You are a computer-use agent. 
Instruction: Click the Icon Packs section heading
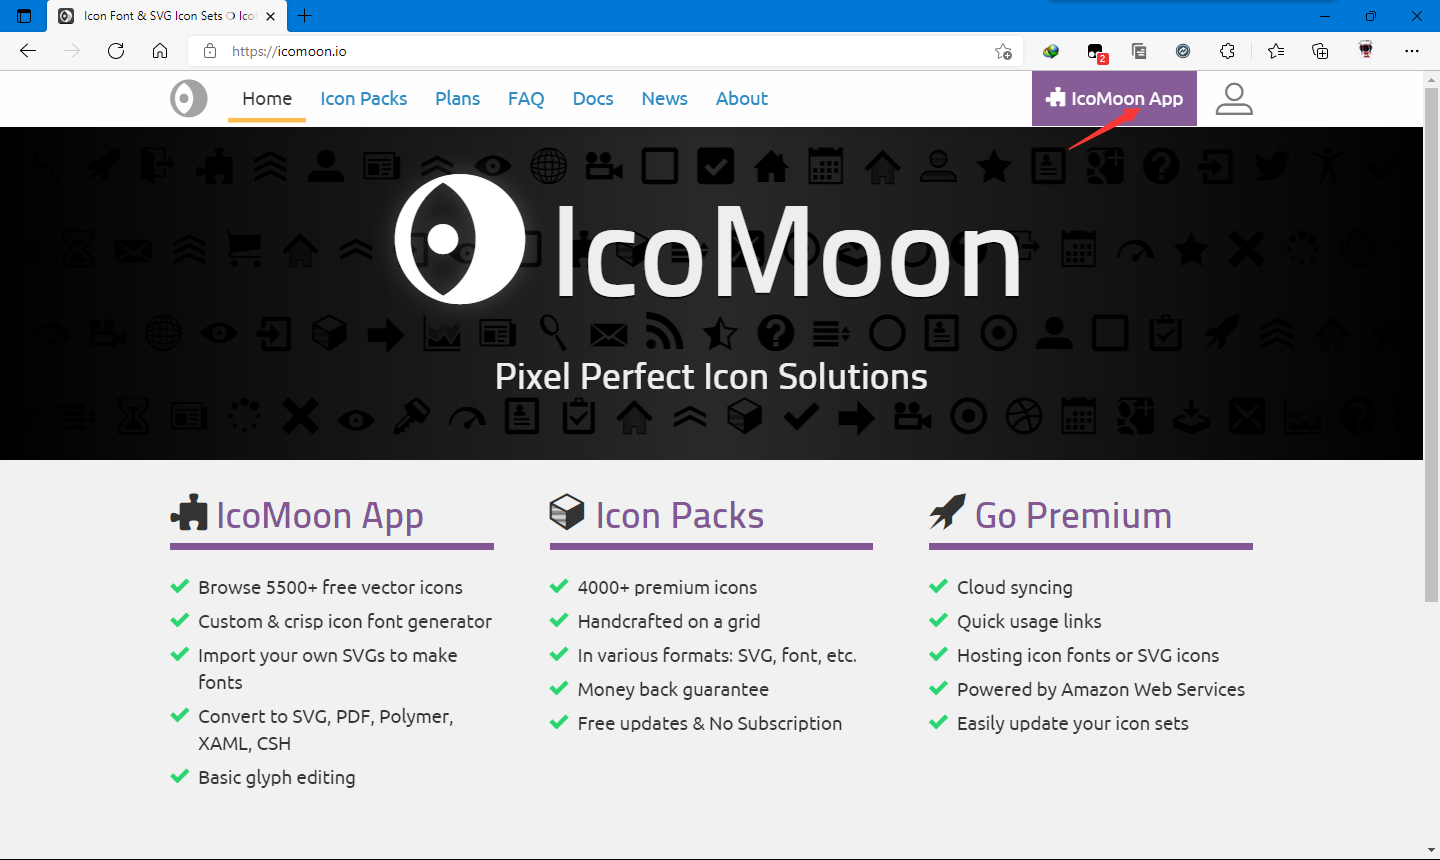tap(679, 515)
